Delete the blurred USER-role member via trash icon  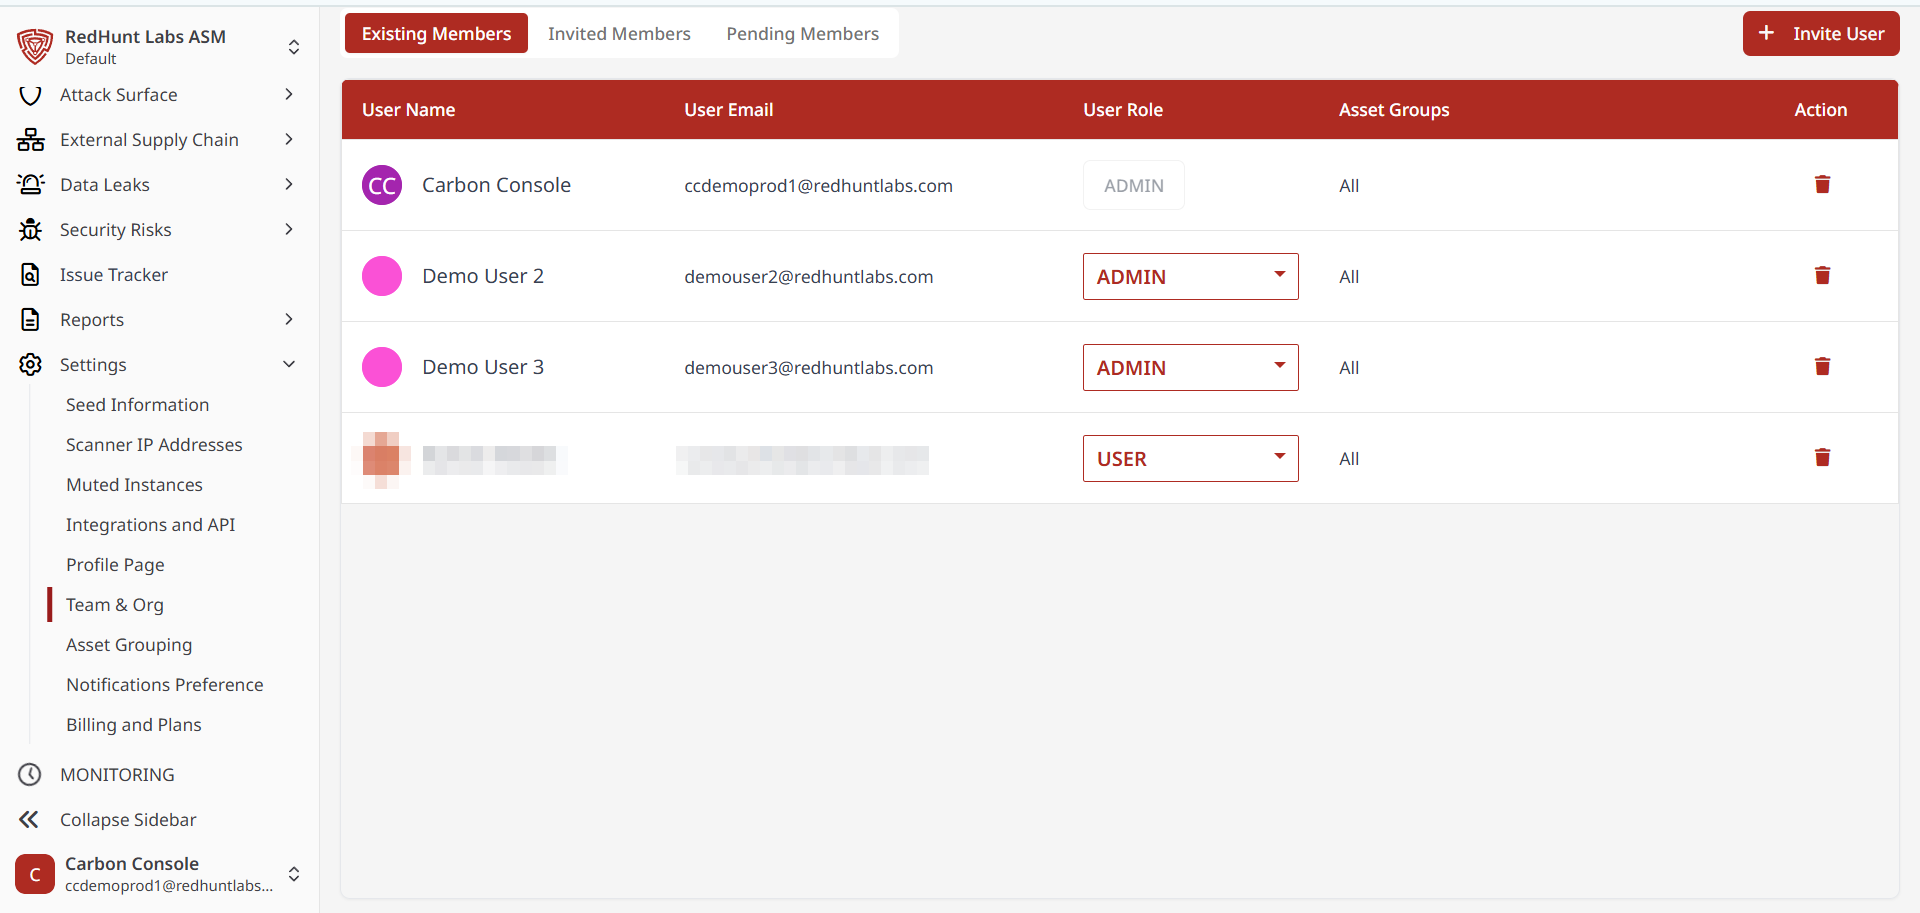(x=1822, y=458)
